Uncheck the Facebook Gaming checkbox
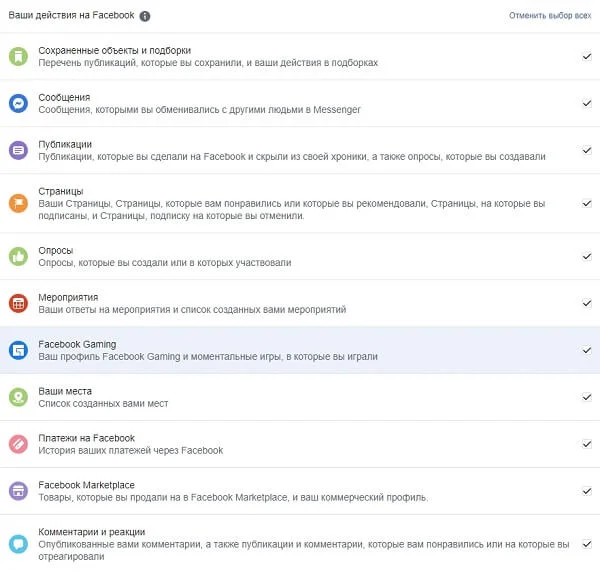The width and height of the screenshot is (600, 572). pos(587,350)
